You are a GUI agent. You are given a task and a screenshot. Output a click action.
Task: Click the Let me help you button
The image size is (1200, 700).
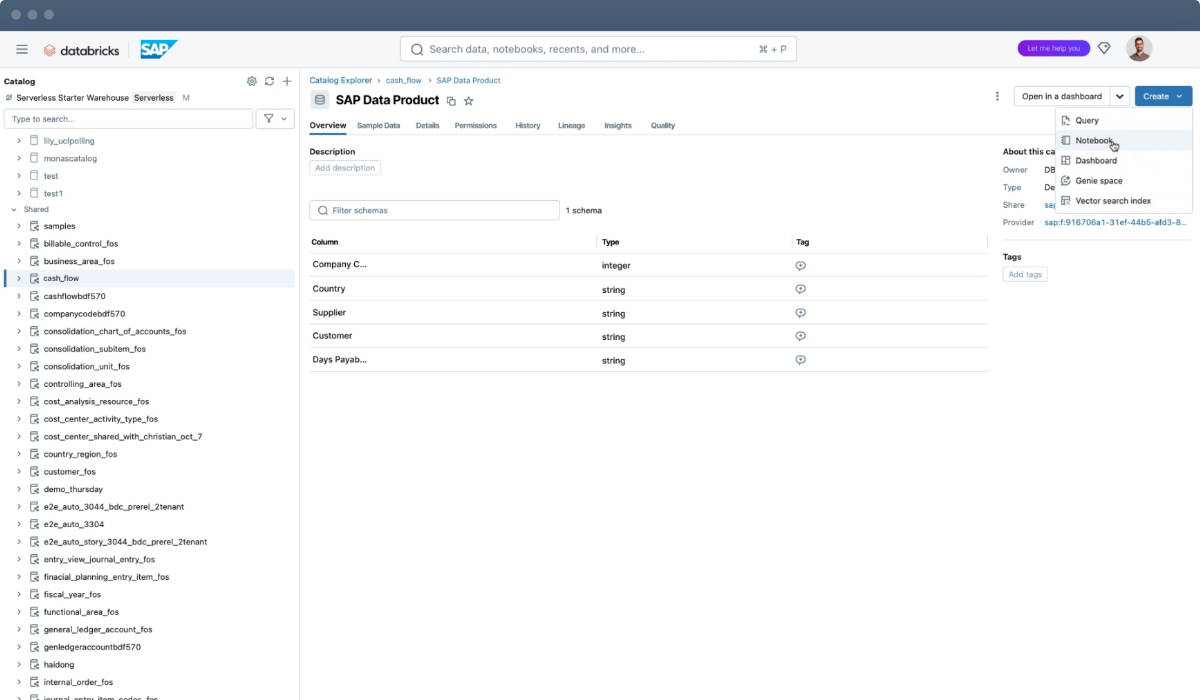point(1053,48)
